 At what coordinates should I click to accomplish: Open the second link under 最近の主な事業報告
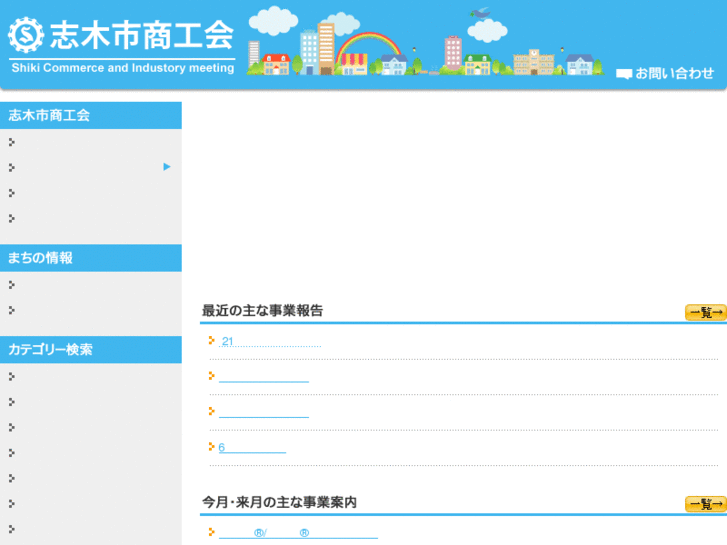[x=264, y=377]
